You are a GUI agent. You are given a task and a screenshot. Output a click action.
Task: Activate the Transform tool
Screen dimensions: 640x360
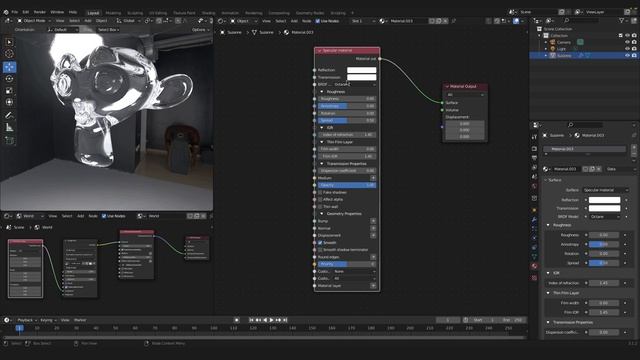[9, 102]
